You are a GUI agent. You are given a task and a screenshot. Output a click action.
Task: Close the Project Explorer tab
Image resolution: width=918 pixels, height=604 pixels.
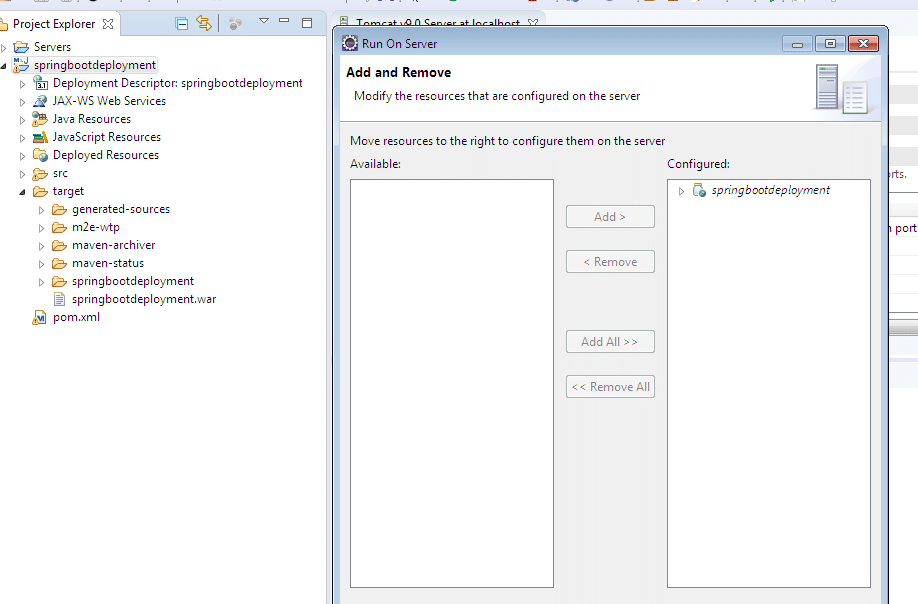point(108,24)
